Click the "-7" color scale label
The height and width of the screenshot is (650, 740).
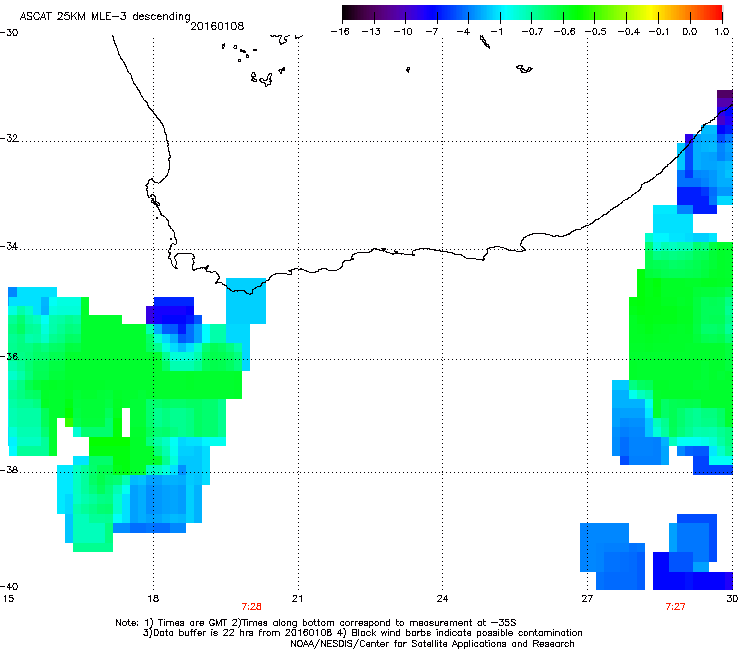(431, 32)
